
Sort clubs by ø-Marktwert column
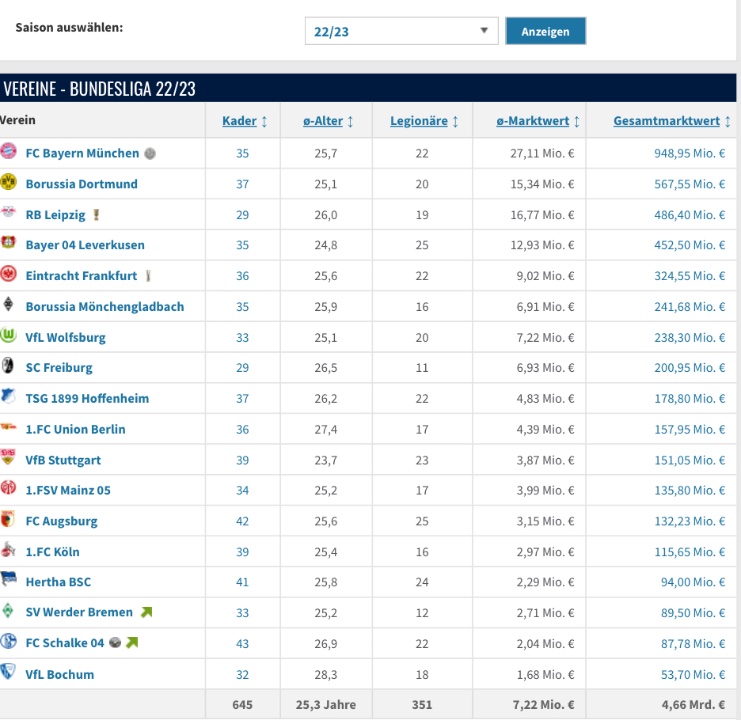pyautogui.click(x=538, y=121)
